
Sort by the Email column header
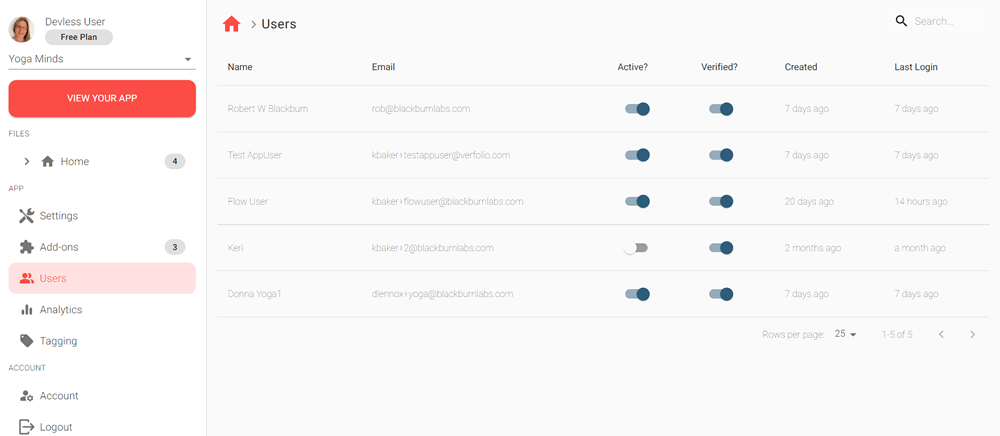pyautogui.click(x=383, y=67)
